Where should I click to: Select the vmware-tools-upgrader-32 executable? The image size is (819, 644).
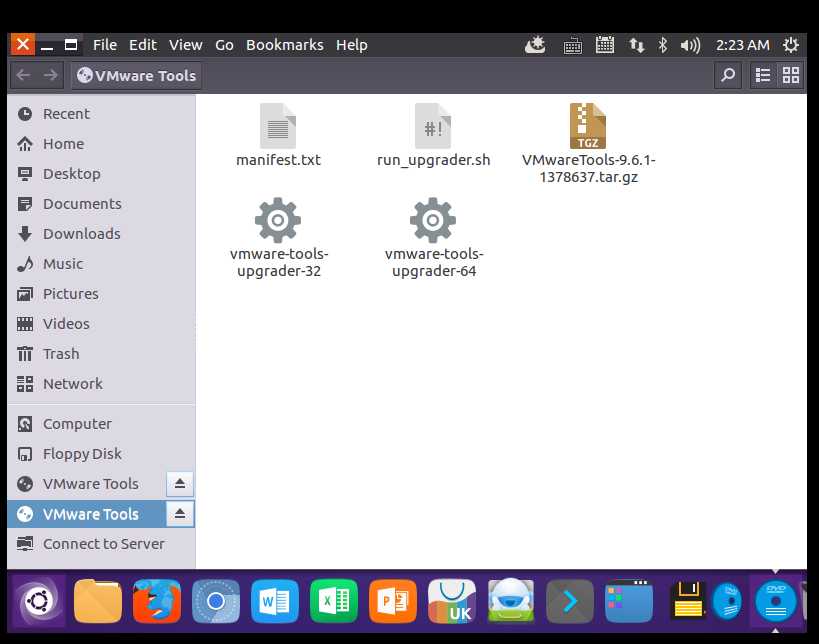click(278, 220)
